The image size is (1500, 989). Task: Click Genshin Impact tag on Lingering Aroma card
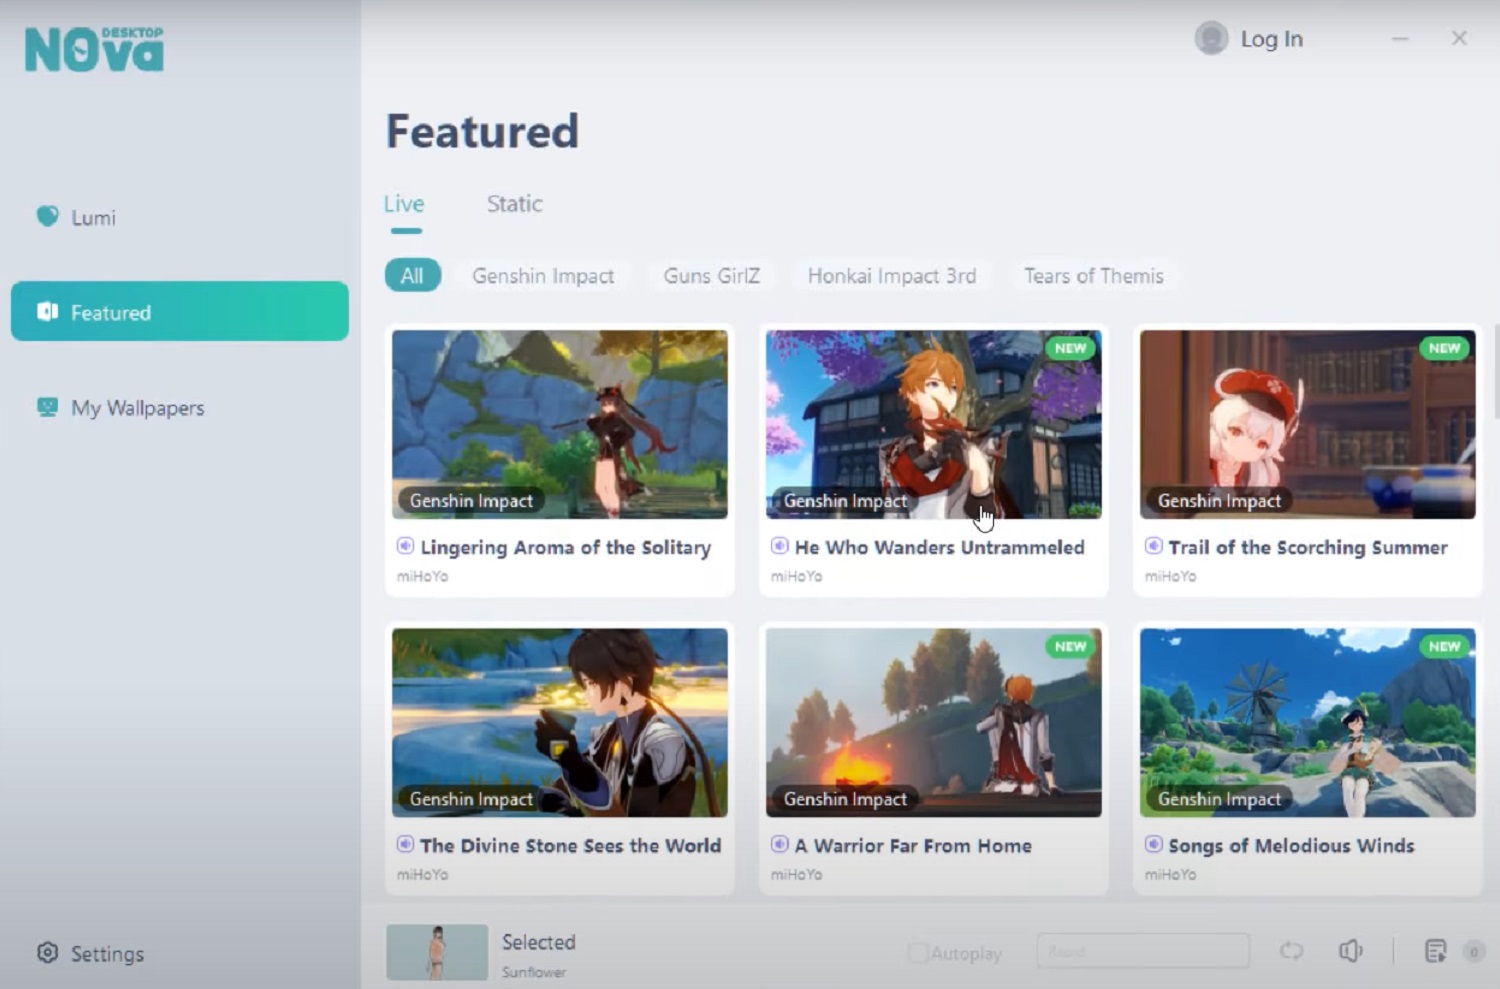(471, 500)
